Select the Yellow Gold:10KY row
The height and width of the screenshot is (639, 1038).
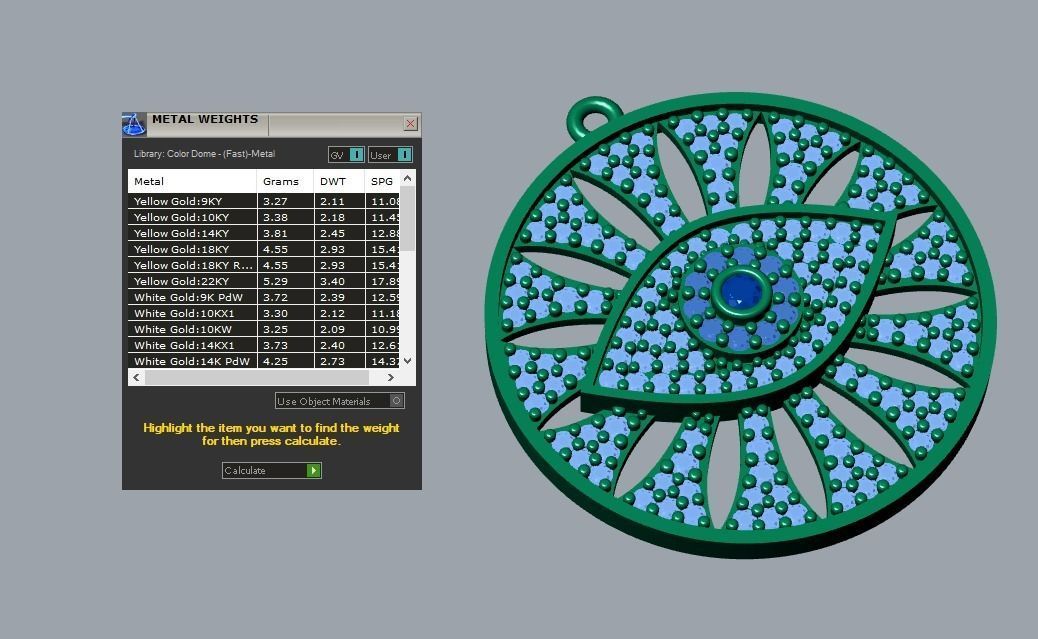click(263, 217)
